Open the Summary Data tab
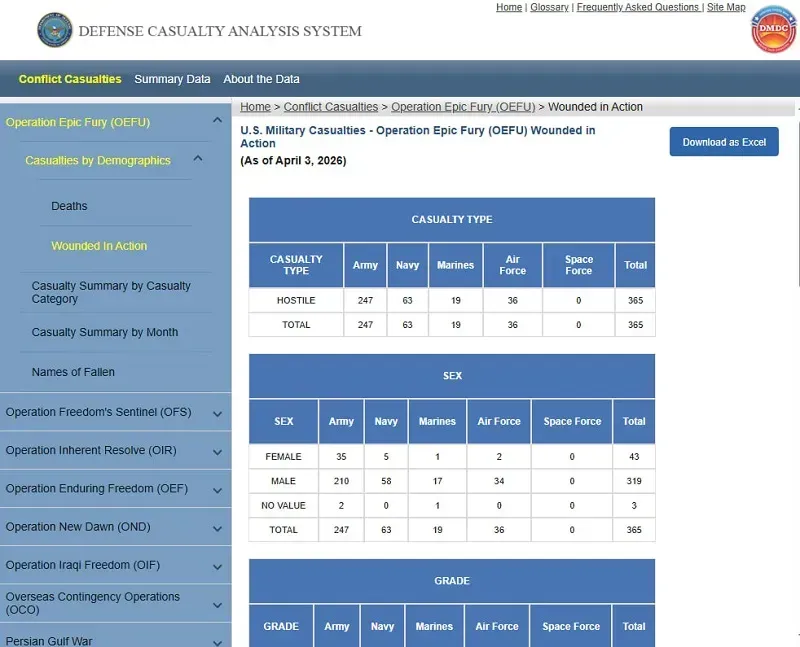This screenshot has height=647, width=800. [172, 79]
